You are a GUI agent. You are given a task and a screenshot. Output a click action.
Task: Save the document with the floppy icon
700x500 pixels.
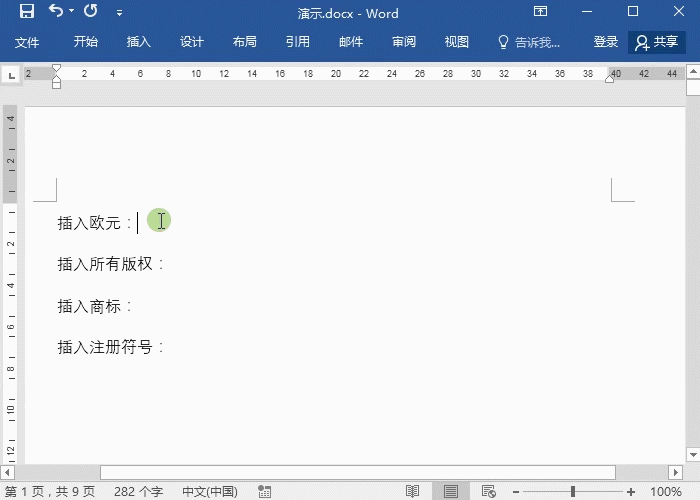27,11
